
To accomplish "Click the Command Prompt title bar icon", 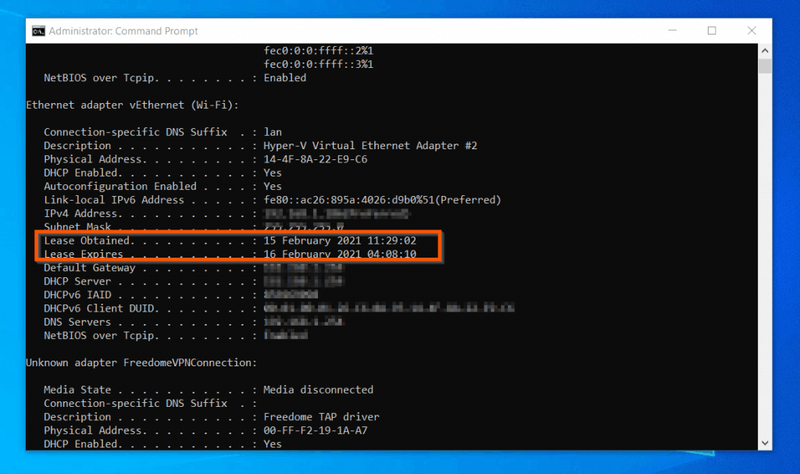I will (38, 31).
